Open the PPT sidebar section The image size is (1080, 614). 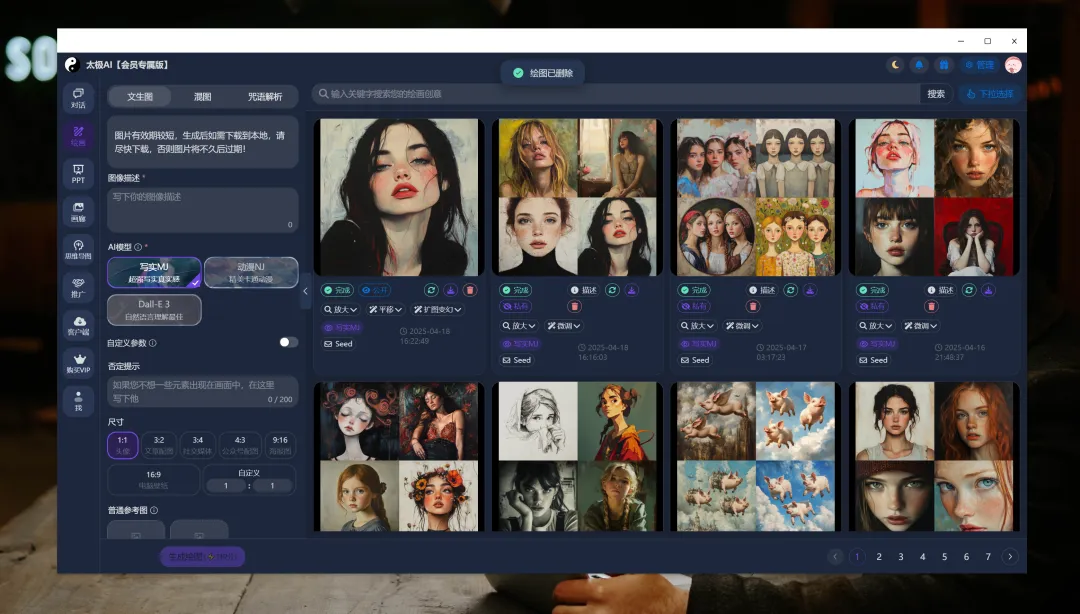pos(78,174)
